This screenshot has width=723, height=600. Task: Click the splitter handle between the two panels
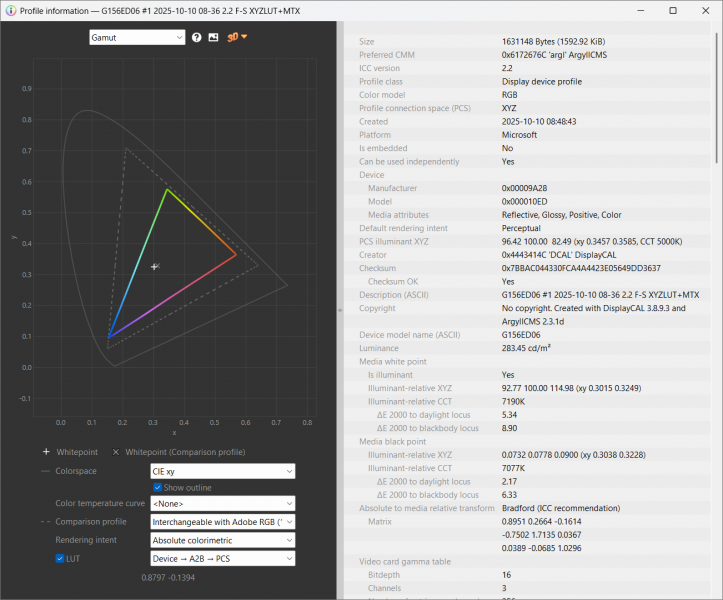[341, 310]
